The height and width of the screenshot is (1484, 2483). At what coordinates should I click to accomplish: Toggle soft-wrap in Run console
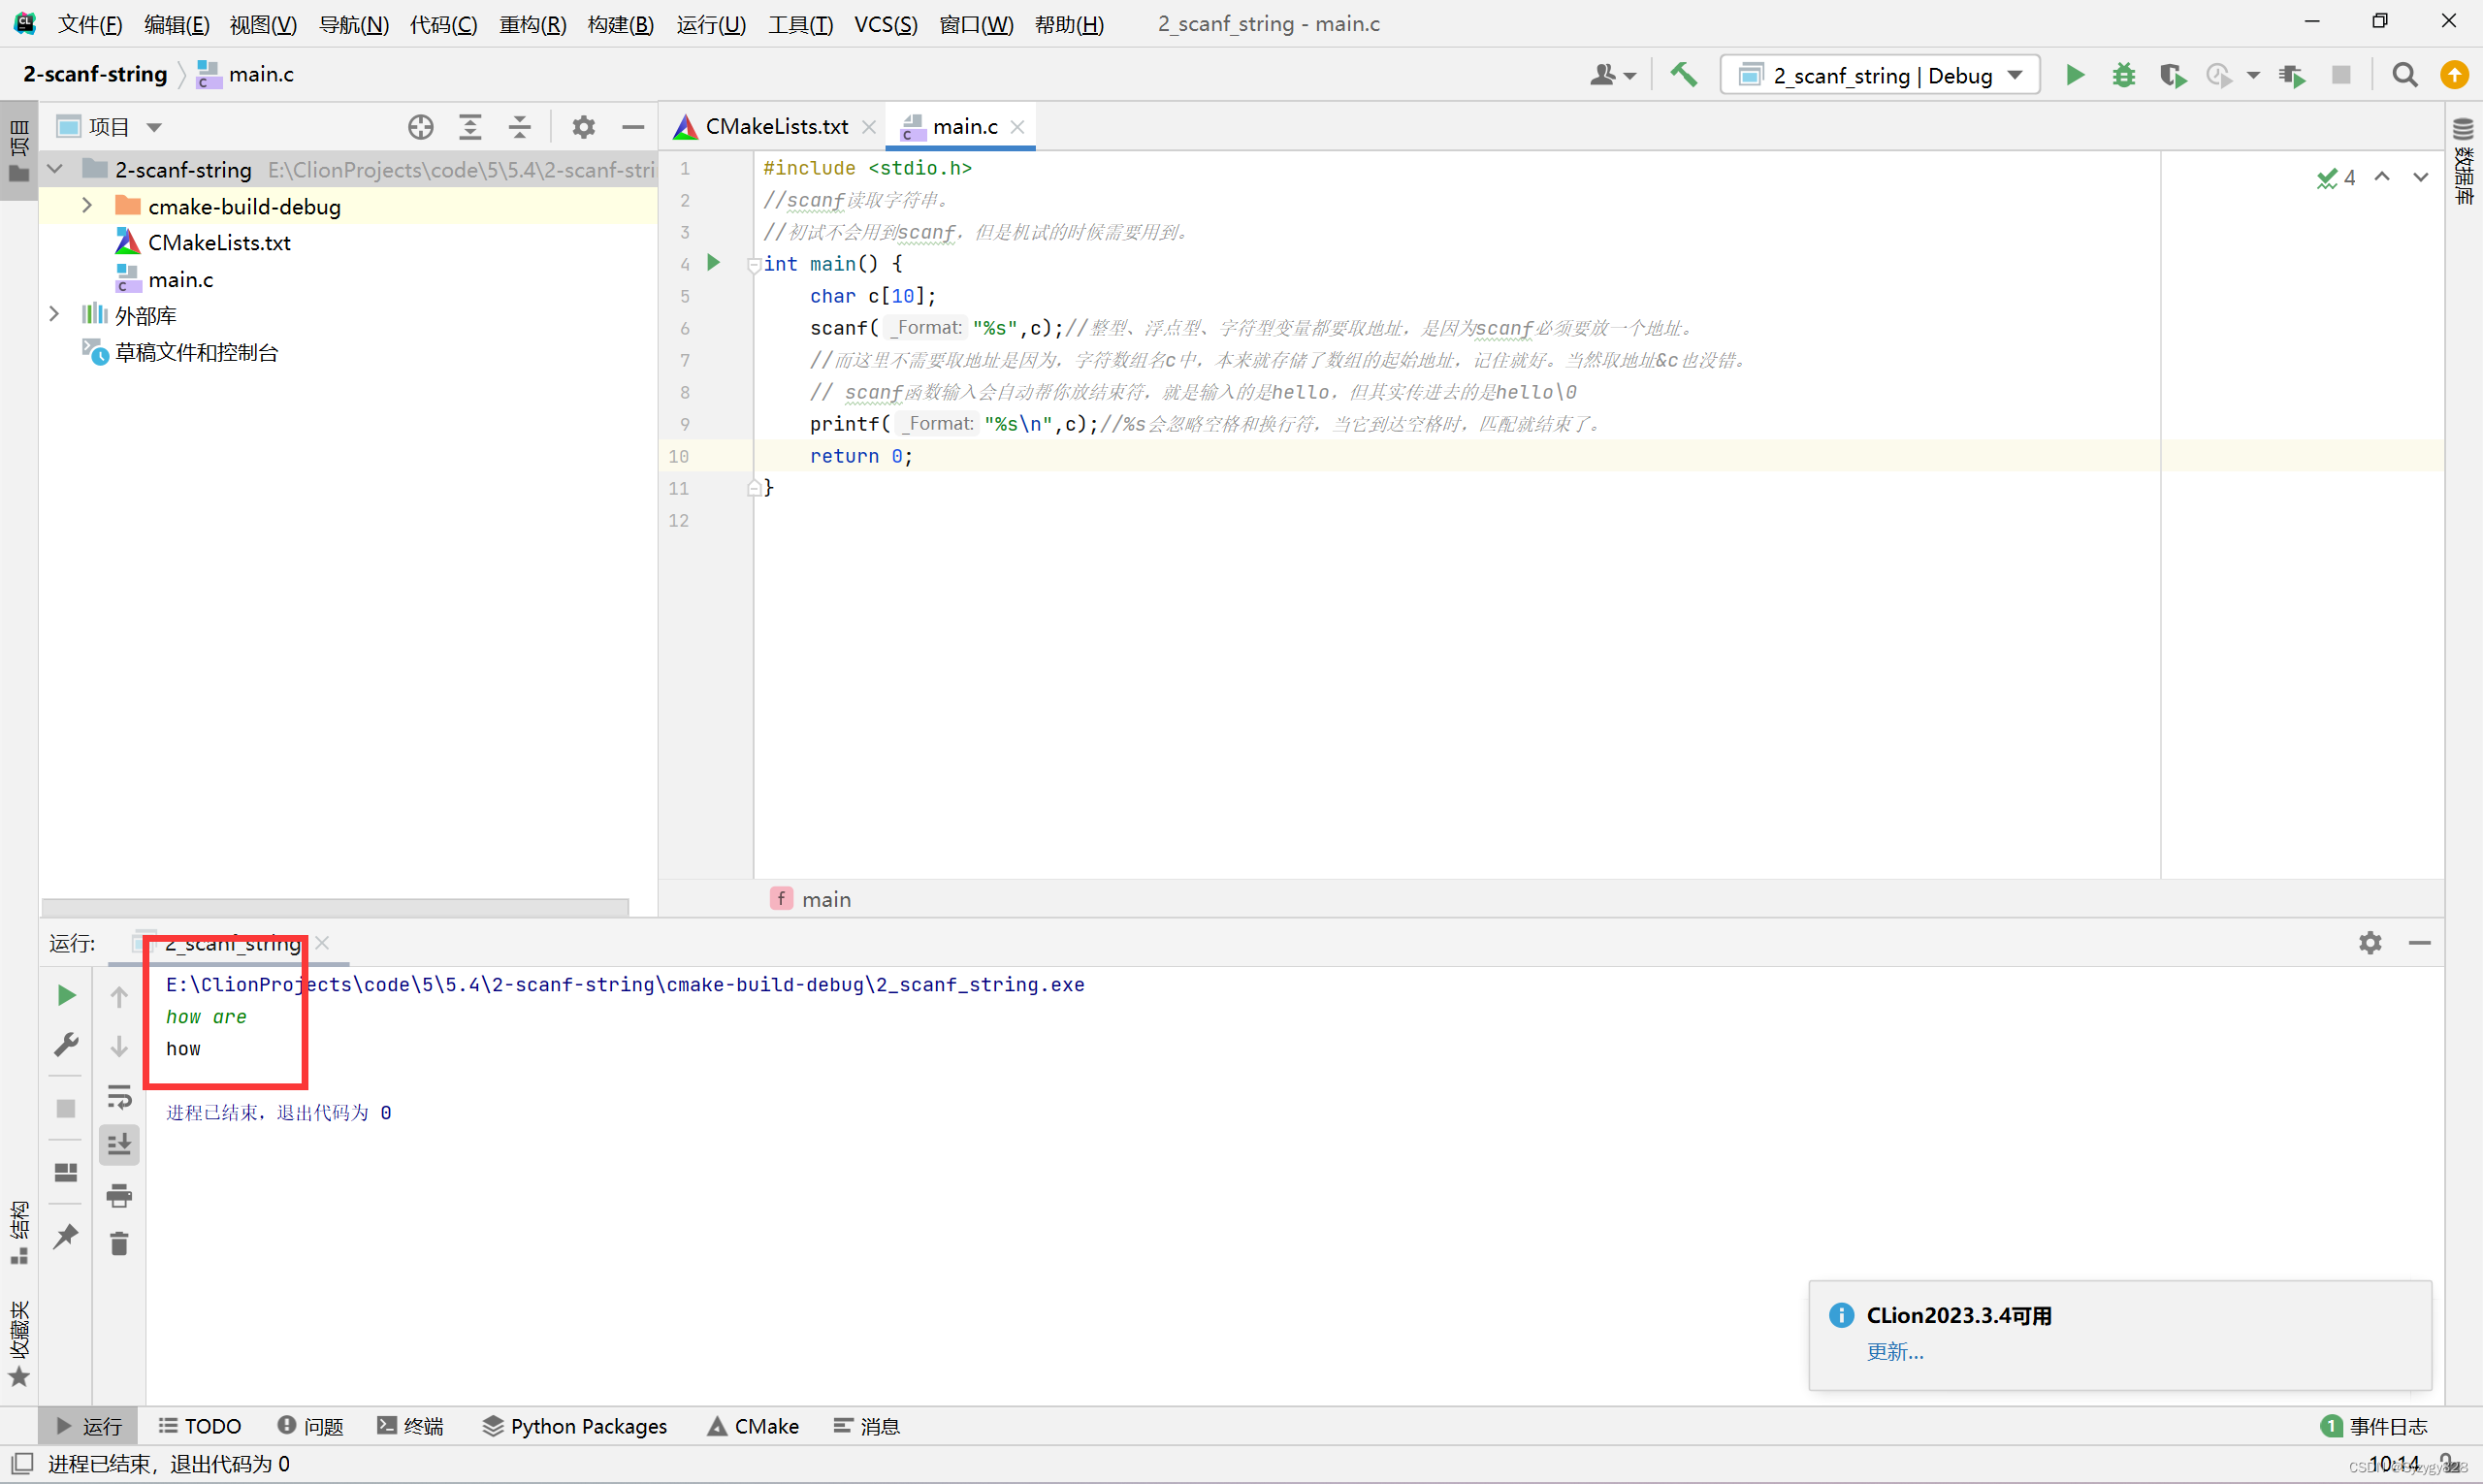[119, 1096]
